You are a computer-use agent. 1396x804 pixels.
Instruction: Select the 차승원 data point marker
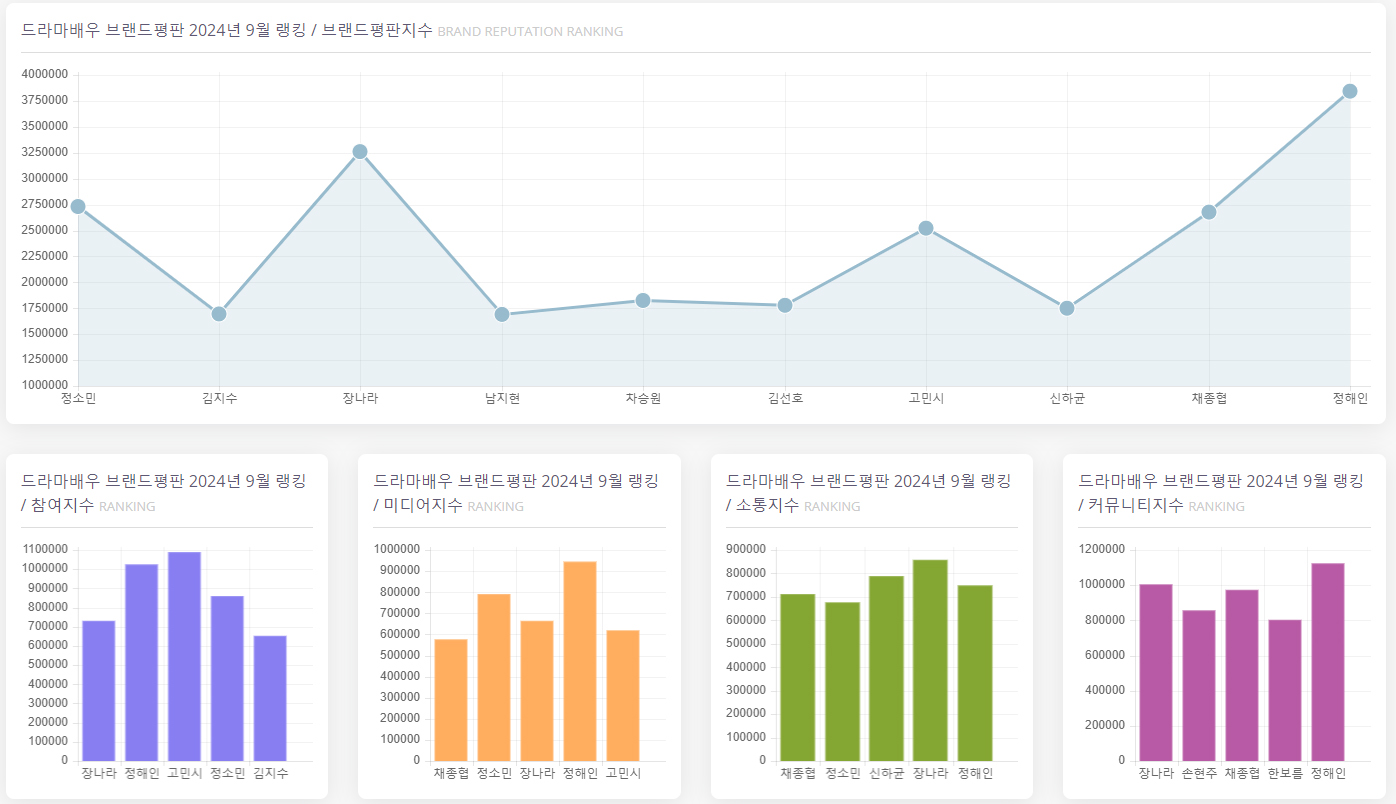pos(643,300)
